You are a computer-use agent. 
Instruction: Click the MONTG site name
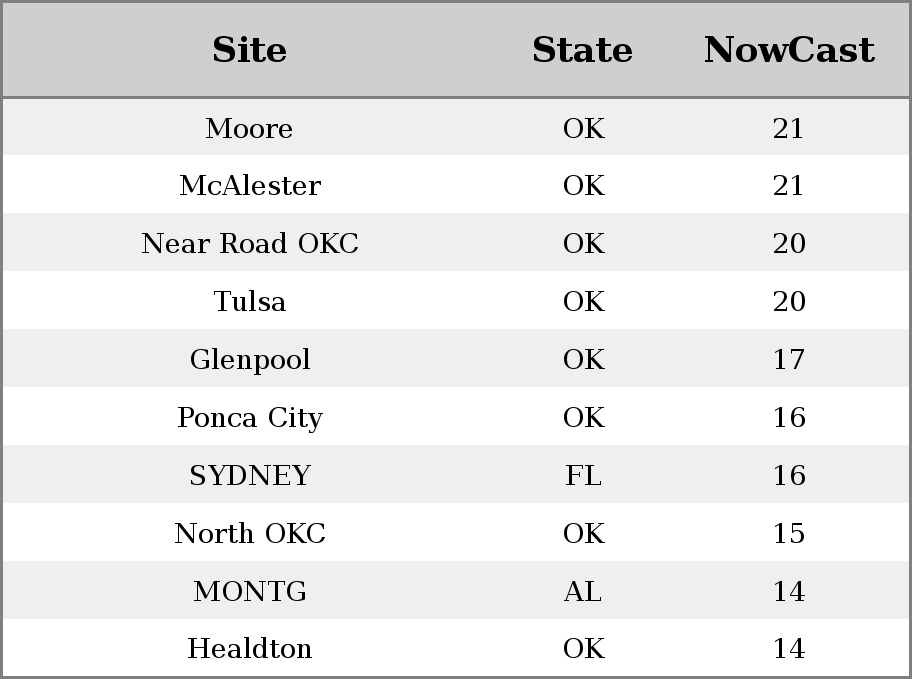pos(250,591)
